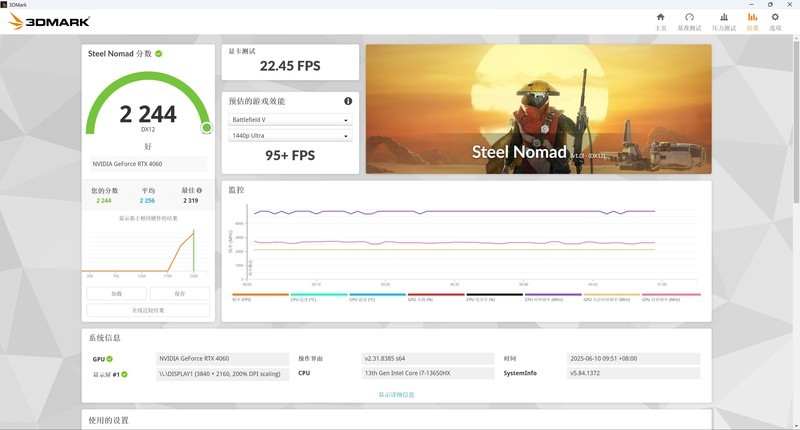Viewport: 800px width, 430px height.
Task: Click the green validation check beside Steel Nomad 分数
Action: 159,54
